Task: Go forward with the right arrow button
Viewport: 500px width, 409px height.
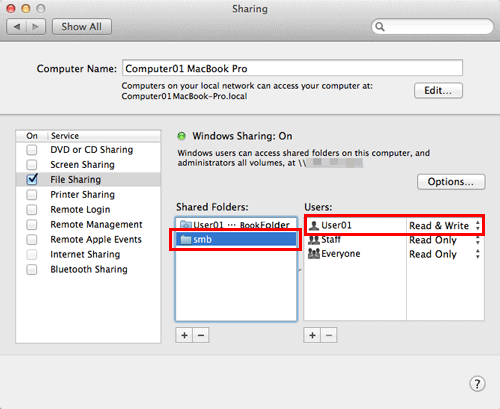Action: (x=36, y=27)
